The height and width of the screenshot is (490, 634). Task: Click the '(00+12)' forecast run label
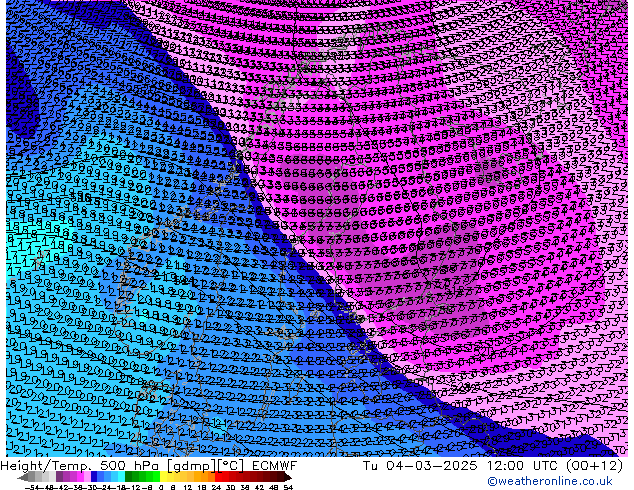(594, 466)
